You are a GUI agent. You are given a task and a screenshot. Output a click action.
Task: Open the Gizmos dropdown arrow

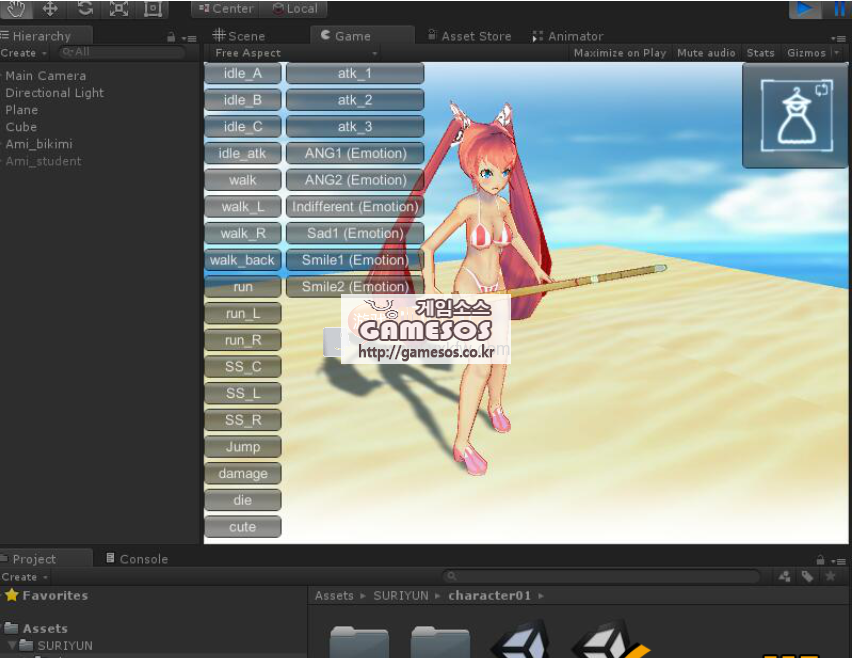click(x=836, y=53)
